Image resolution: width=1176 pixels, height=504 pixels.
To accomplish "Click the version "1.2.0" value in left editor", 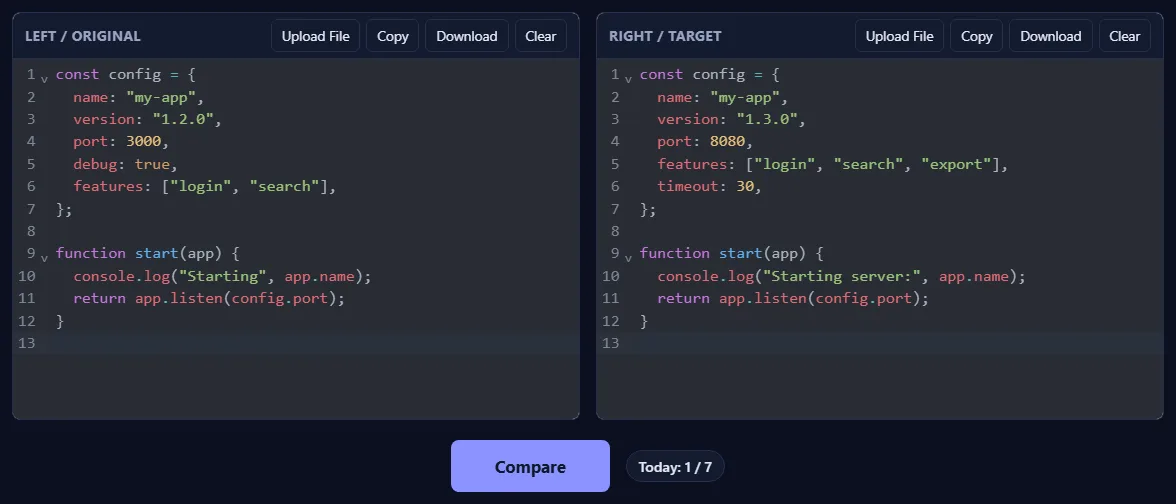I will click(183, 119).
